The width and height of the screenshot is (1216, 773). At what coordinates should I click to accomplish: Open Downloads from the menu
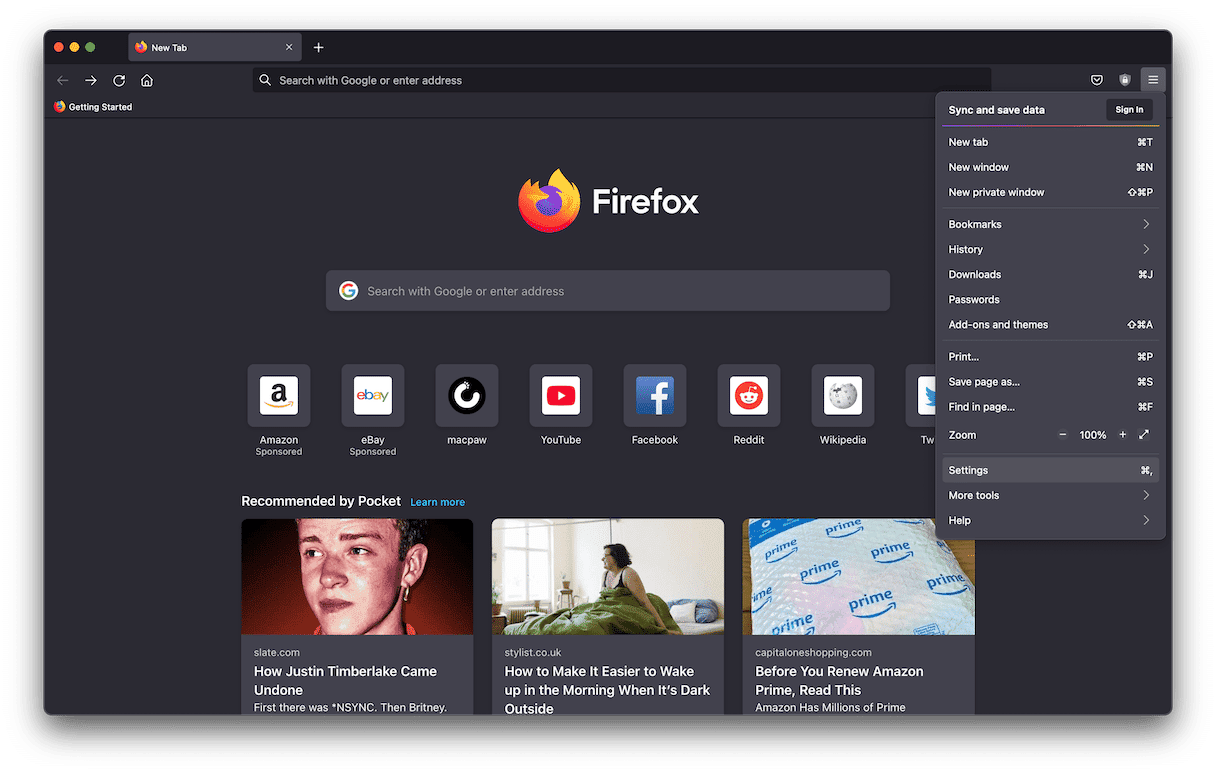click(1050, 274)
